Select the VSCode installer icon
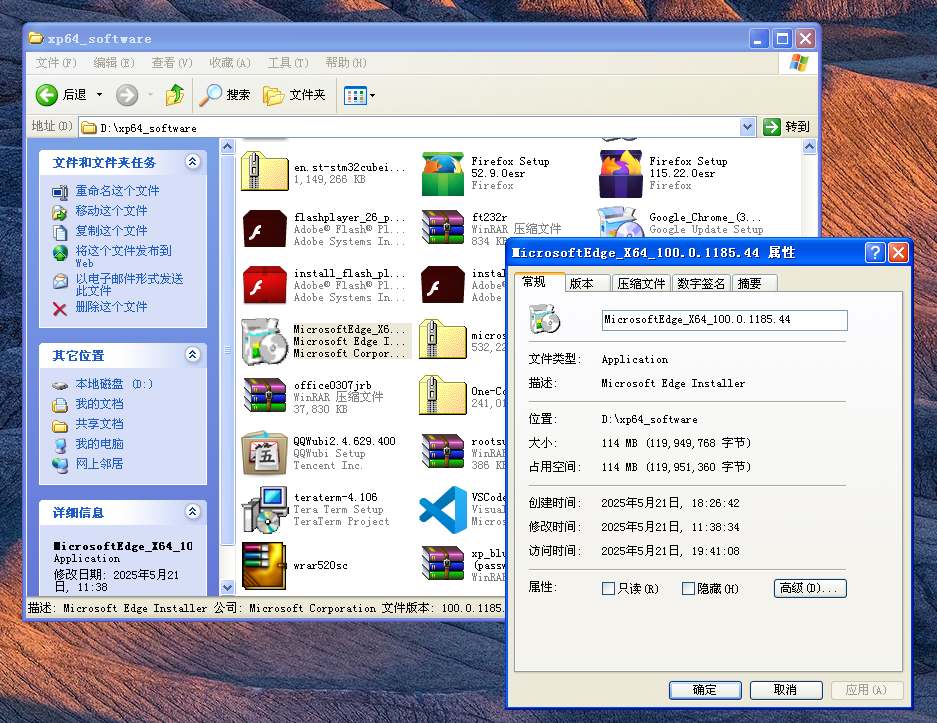Viewport: 937px width, 723px height. pos(443,510)
